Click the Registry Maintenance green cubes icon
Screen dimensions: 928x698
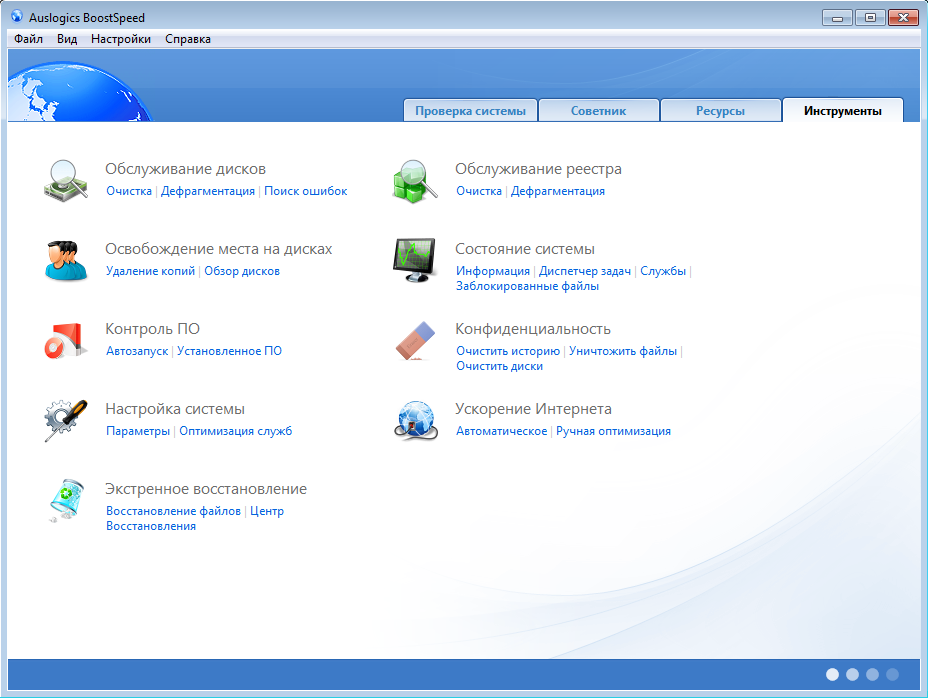click(x=415, y=181)
